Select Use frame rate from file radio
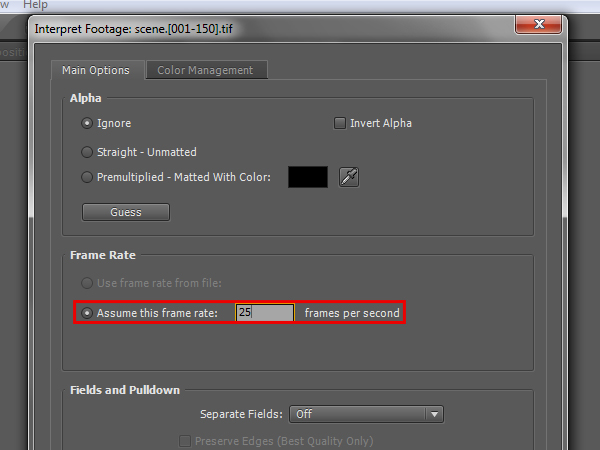This screenshot has width=600, height=450. [87, 283]
